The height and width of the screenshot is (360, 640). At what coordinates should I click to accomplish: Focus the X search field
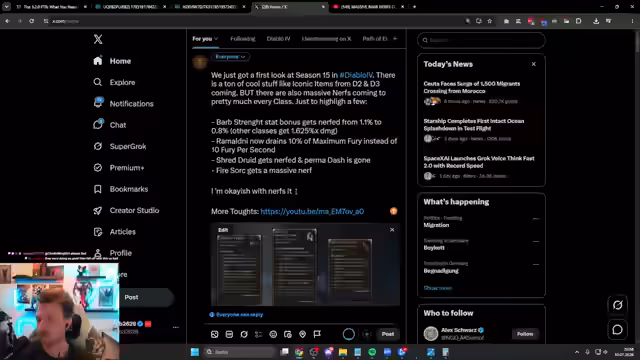pyautogui.click(x=481, y=40)
